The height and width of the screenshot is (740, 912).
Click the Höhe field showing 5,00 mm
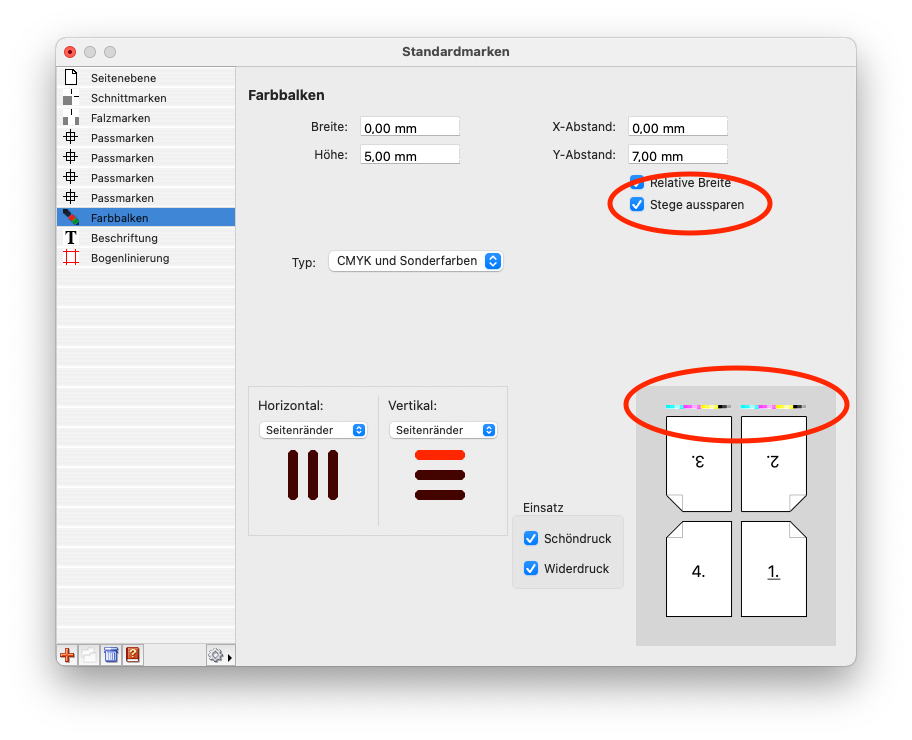(x=410, y=155)
